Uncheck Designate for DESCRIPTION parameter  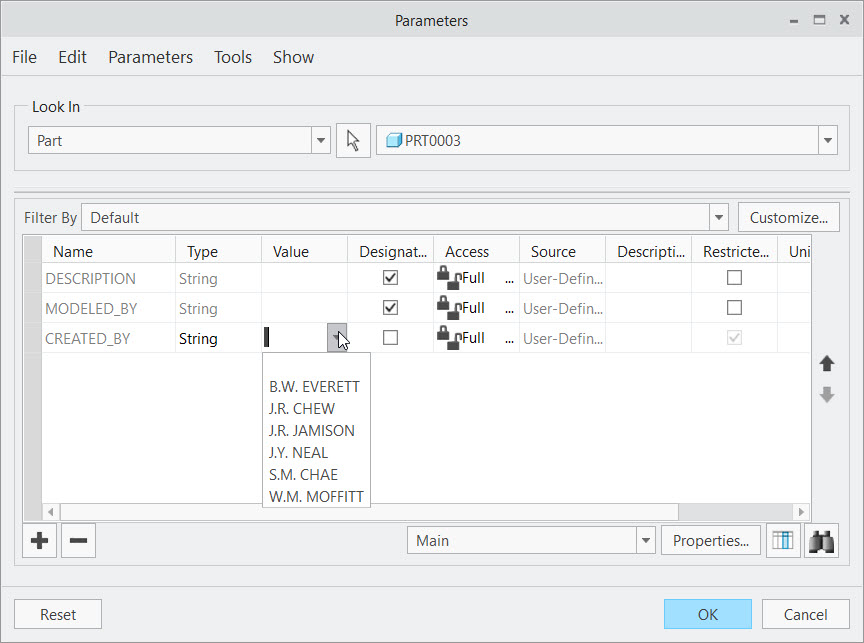390,278
